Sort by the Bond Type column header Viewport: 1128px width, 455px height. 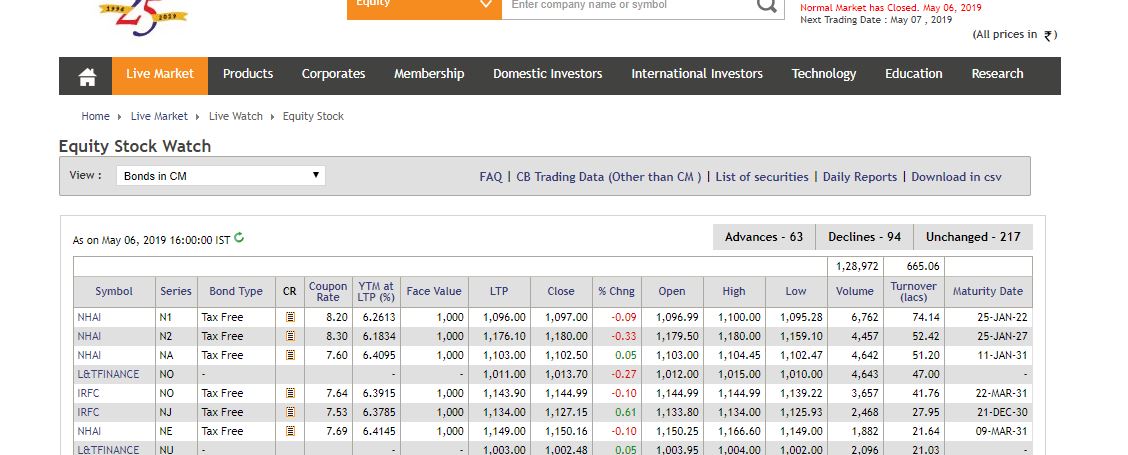coord(236,292)
